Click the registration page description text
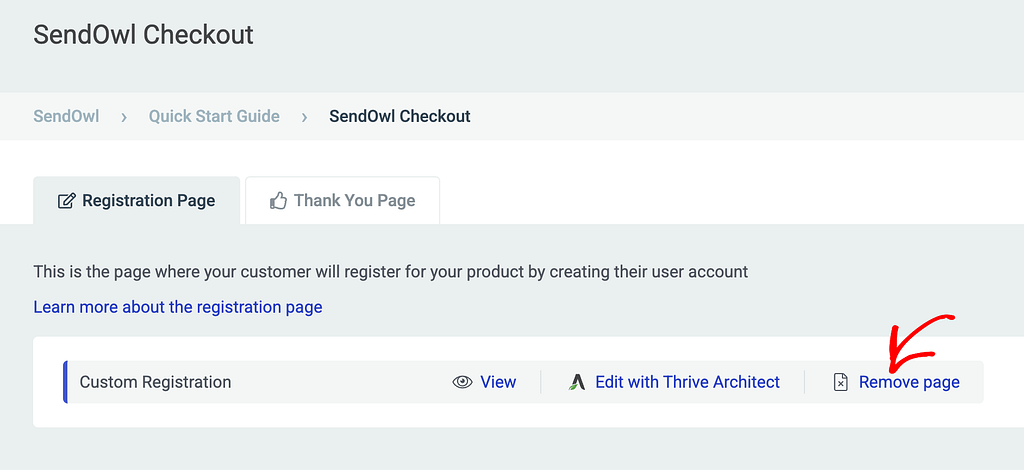1024x470 pixels. tap(391, 272)
